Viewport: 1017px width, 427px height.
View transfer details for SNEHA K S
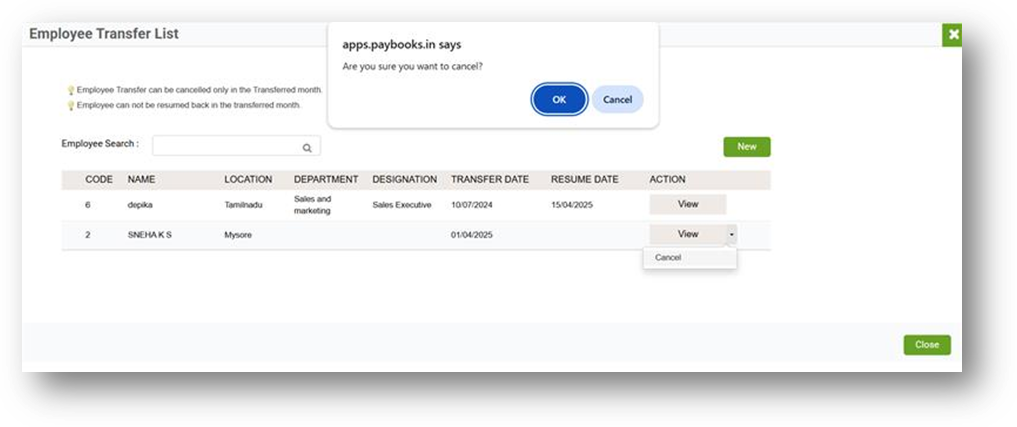click(x=688, y=234)
